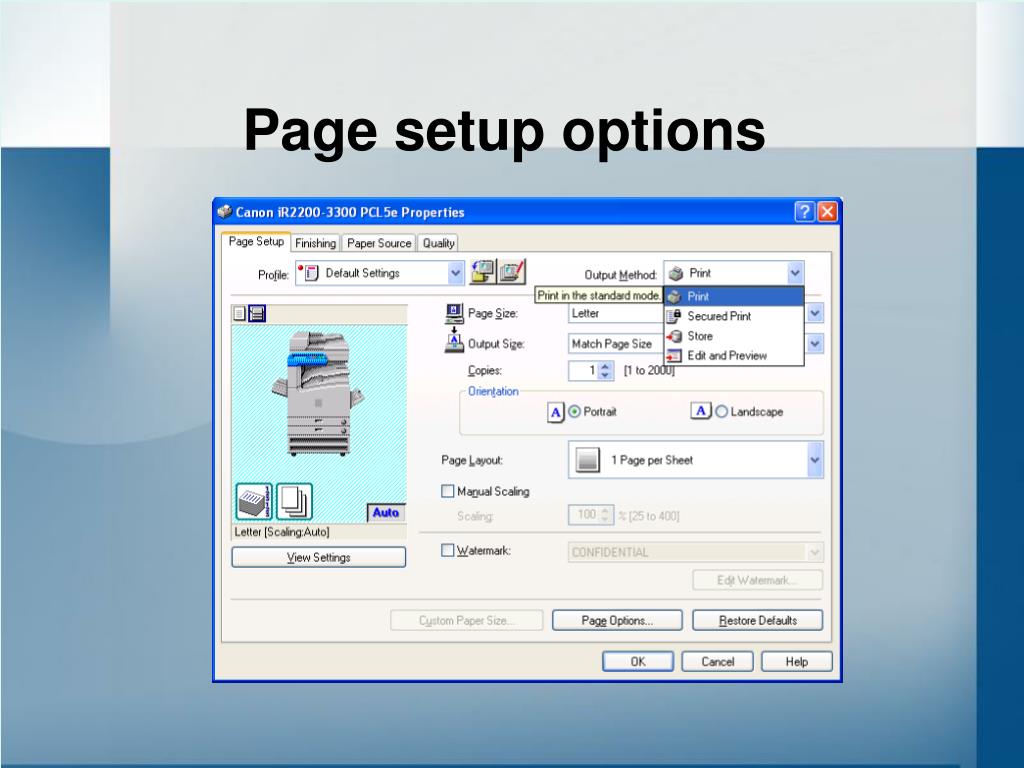Switch to the Paper Source tab
Screen dimensions: 1024x768
coord(379,244)
